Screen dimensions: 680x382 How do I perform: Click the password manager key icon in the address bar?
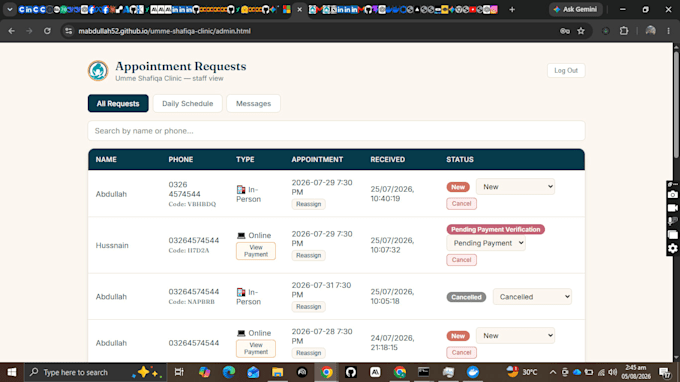click(x=565, y=31)
